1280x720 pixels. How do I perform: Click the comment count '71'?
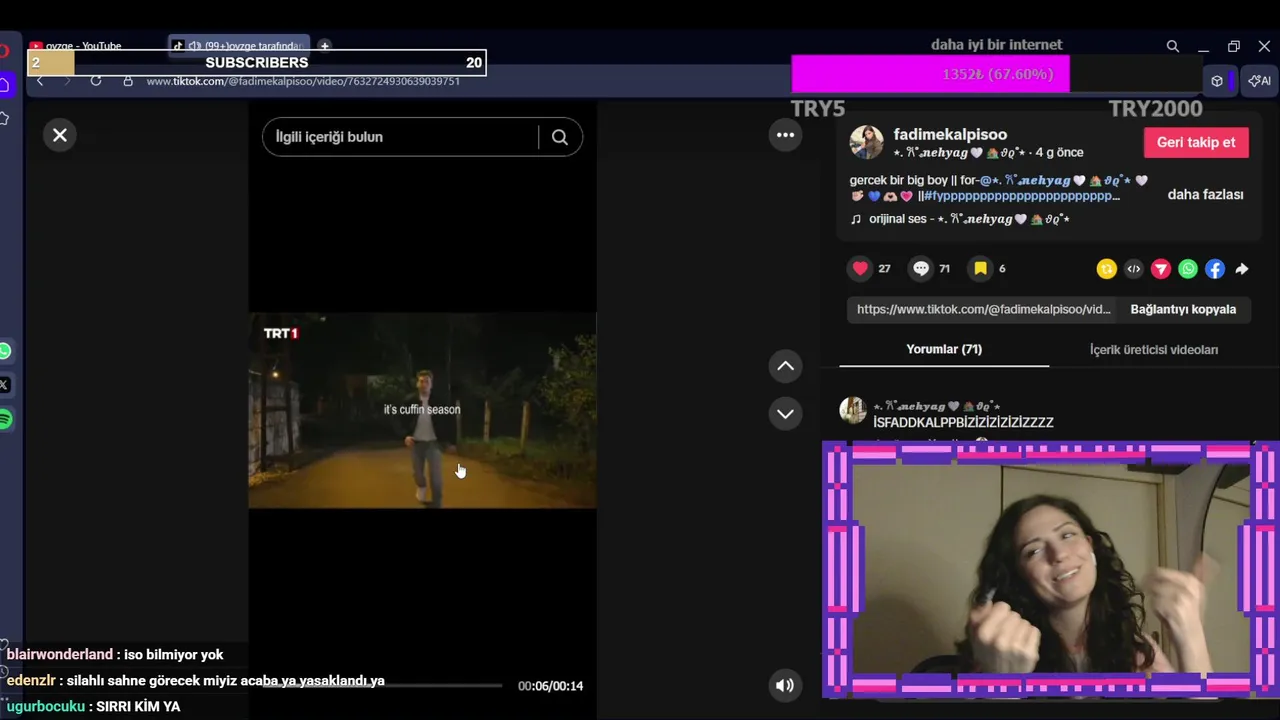[x=944, y=269]
